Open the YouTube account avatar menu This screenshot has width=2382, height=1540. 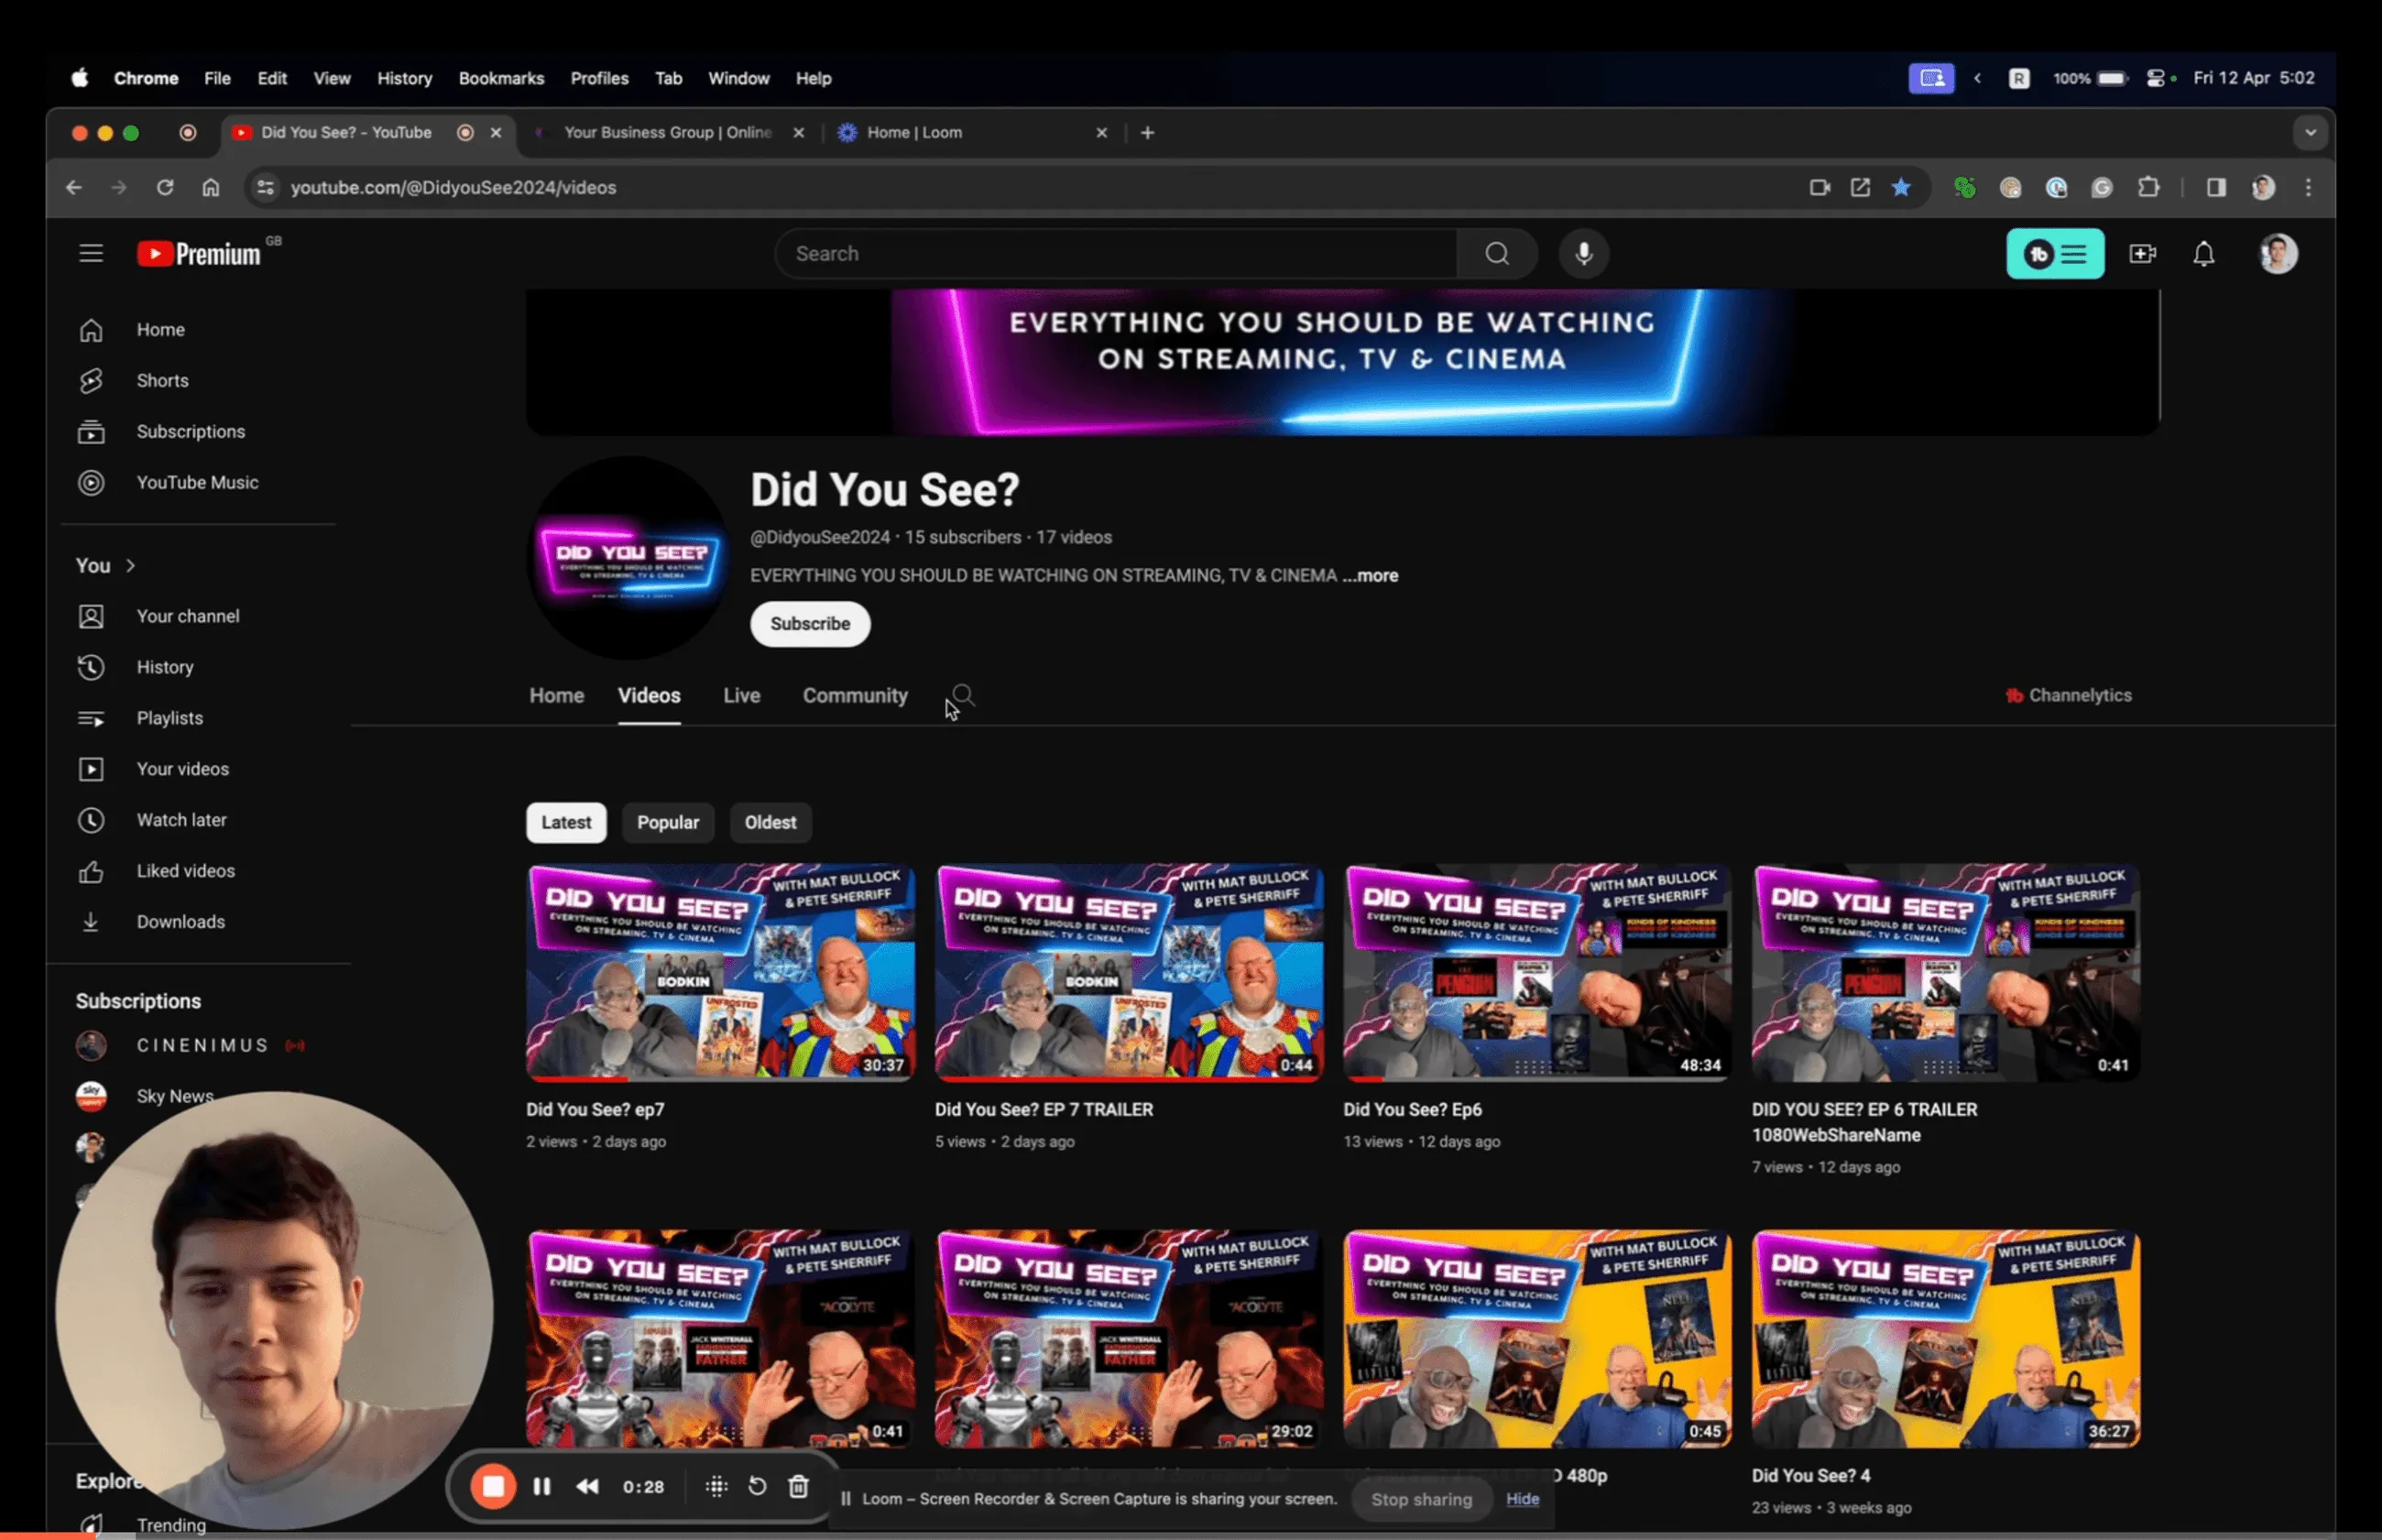(2278, 254)
